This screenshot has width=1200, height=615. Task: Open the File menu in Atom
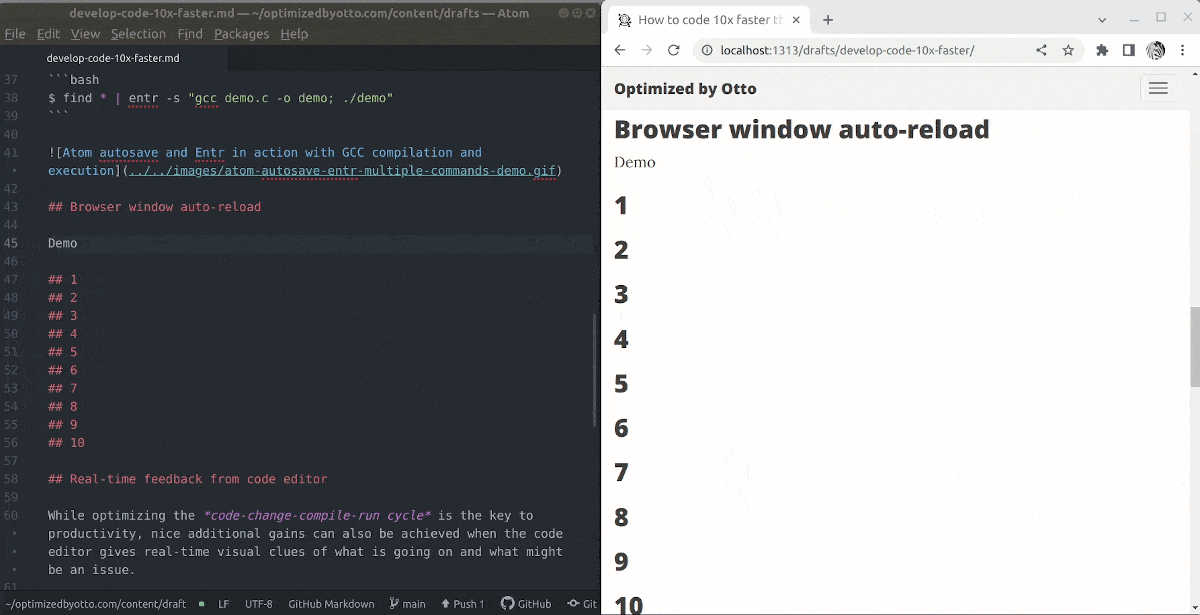click(x=15, y=33)
